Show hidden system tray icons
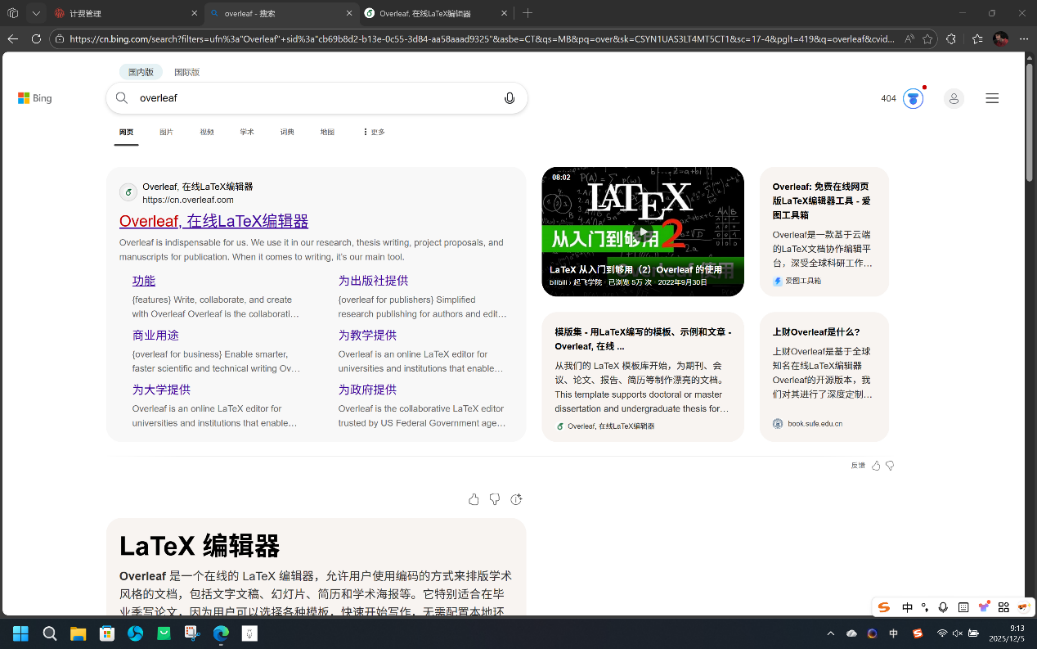 pyautogui.click(x=830, y=633)
